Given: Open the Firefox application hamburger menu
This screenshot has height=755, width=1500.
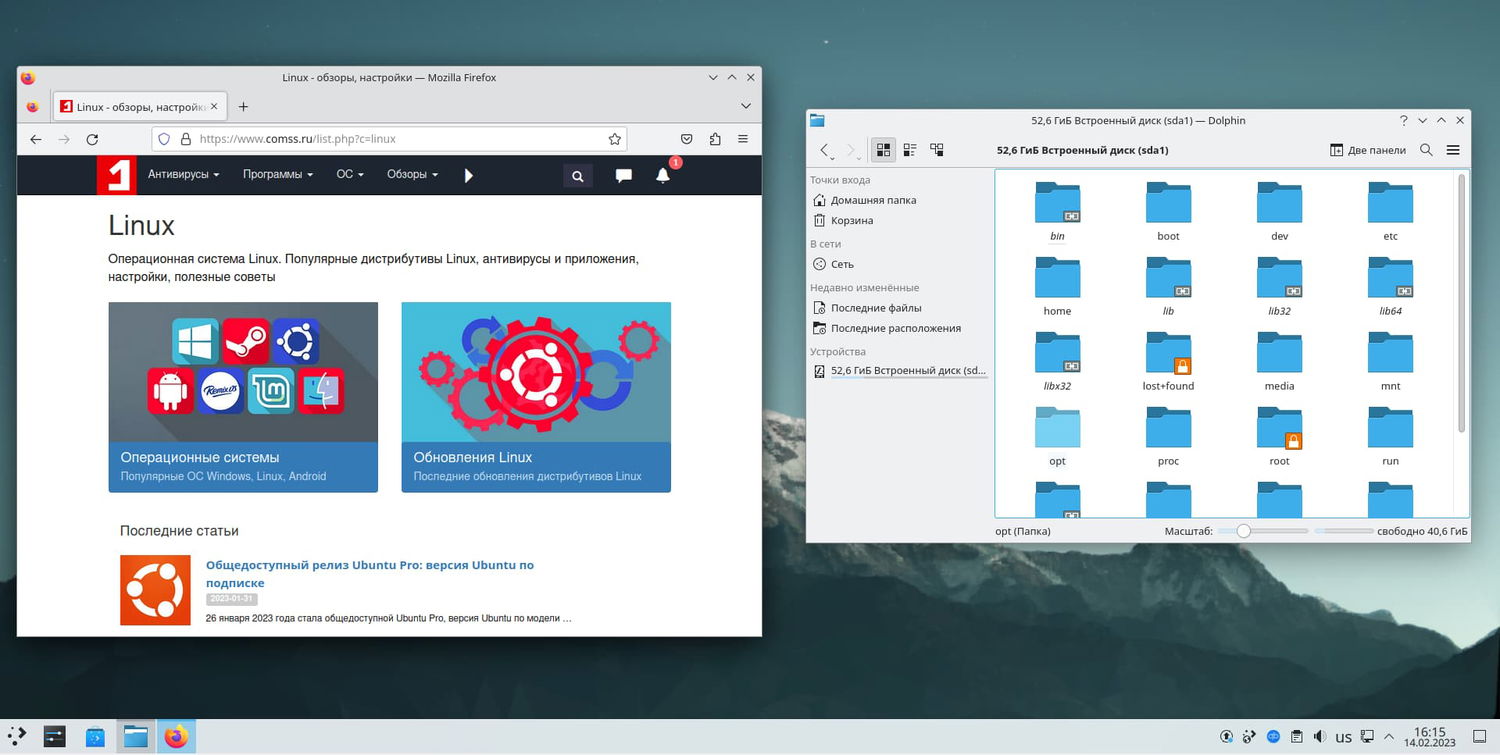Looking at the screenshot, I should point(742,139).
